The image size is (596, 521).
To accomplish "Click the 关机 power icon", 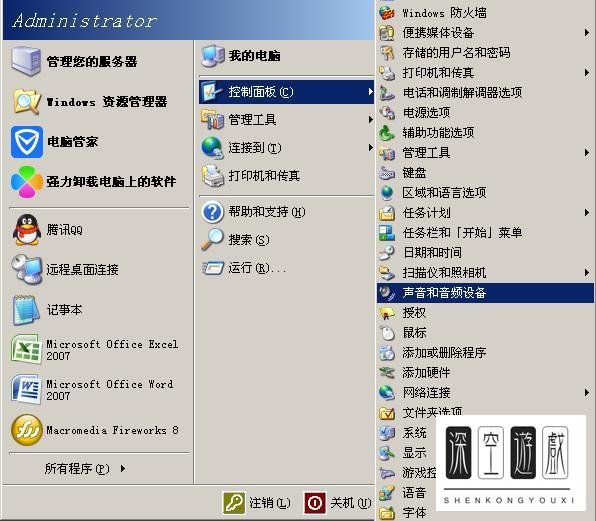I will [315, 503].
